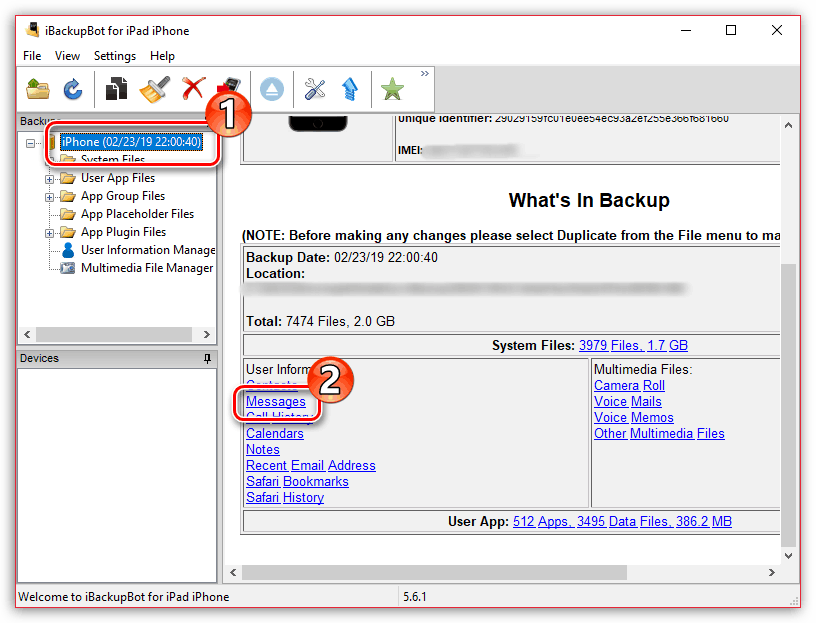The image size is (816, 623).
Task: Click the Multimedia File Manager camera icon
Action: [x=68, y=268]
